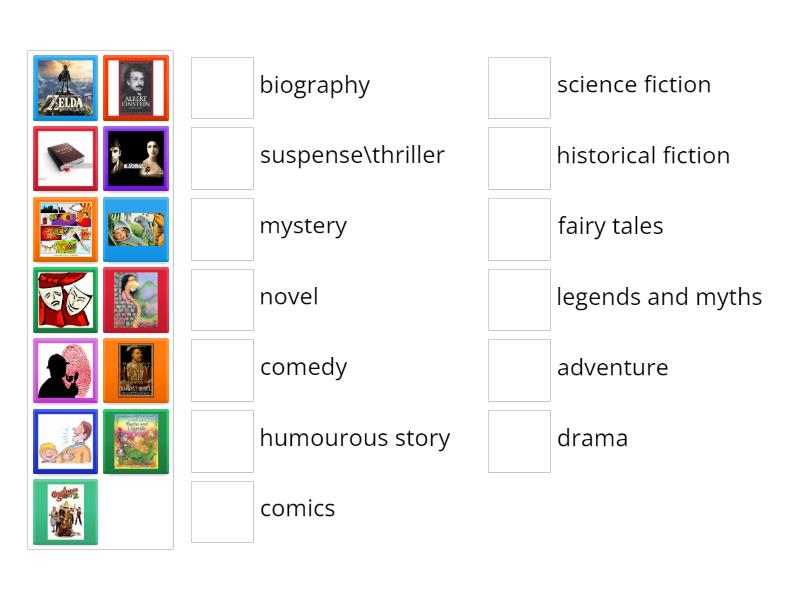800x600 pixels.
Task: Click the answer box beside science fiction
Action: pyautogui.click(x=519, y=87)
